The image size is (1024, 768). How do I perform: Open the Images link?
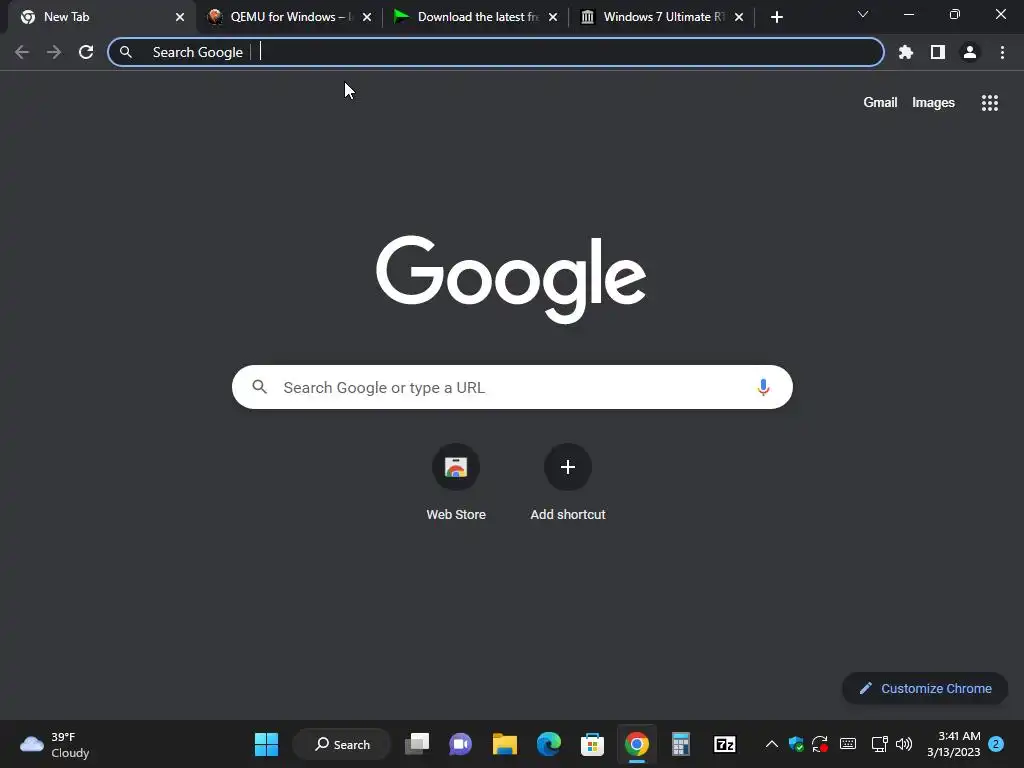pos(933,103)
